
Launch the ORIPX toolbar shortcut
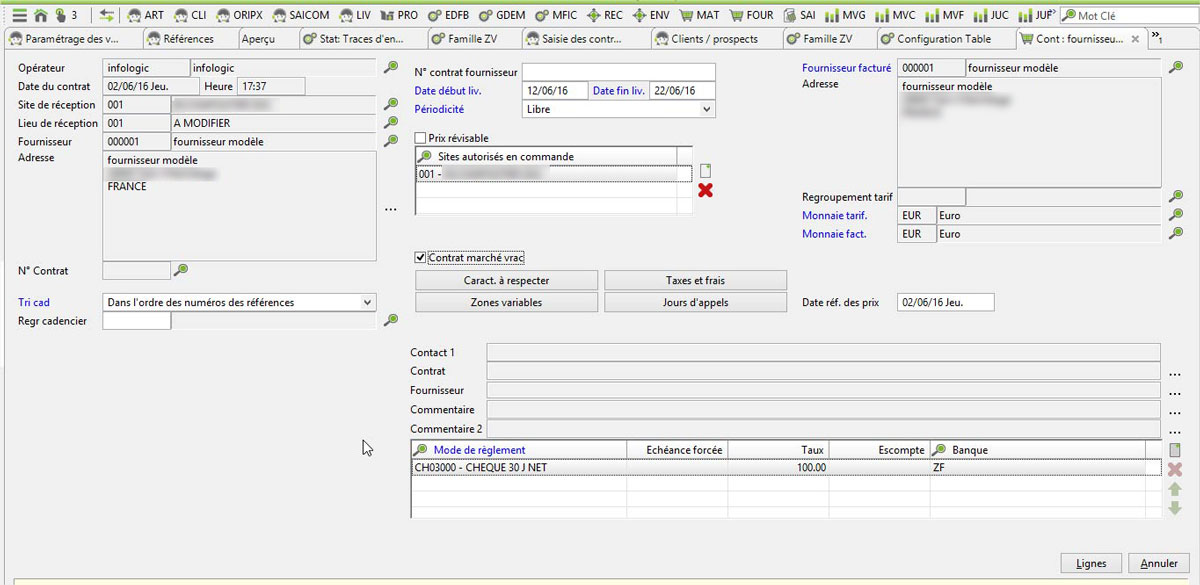239,15
